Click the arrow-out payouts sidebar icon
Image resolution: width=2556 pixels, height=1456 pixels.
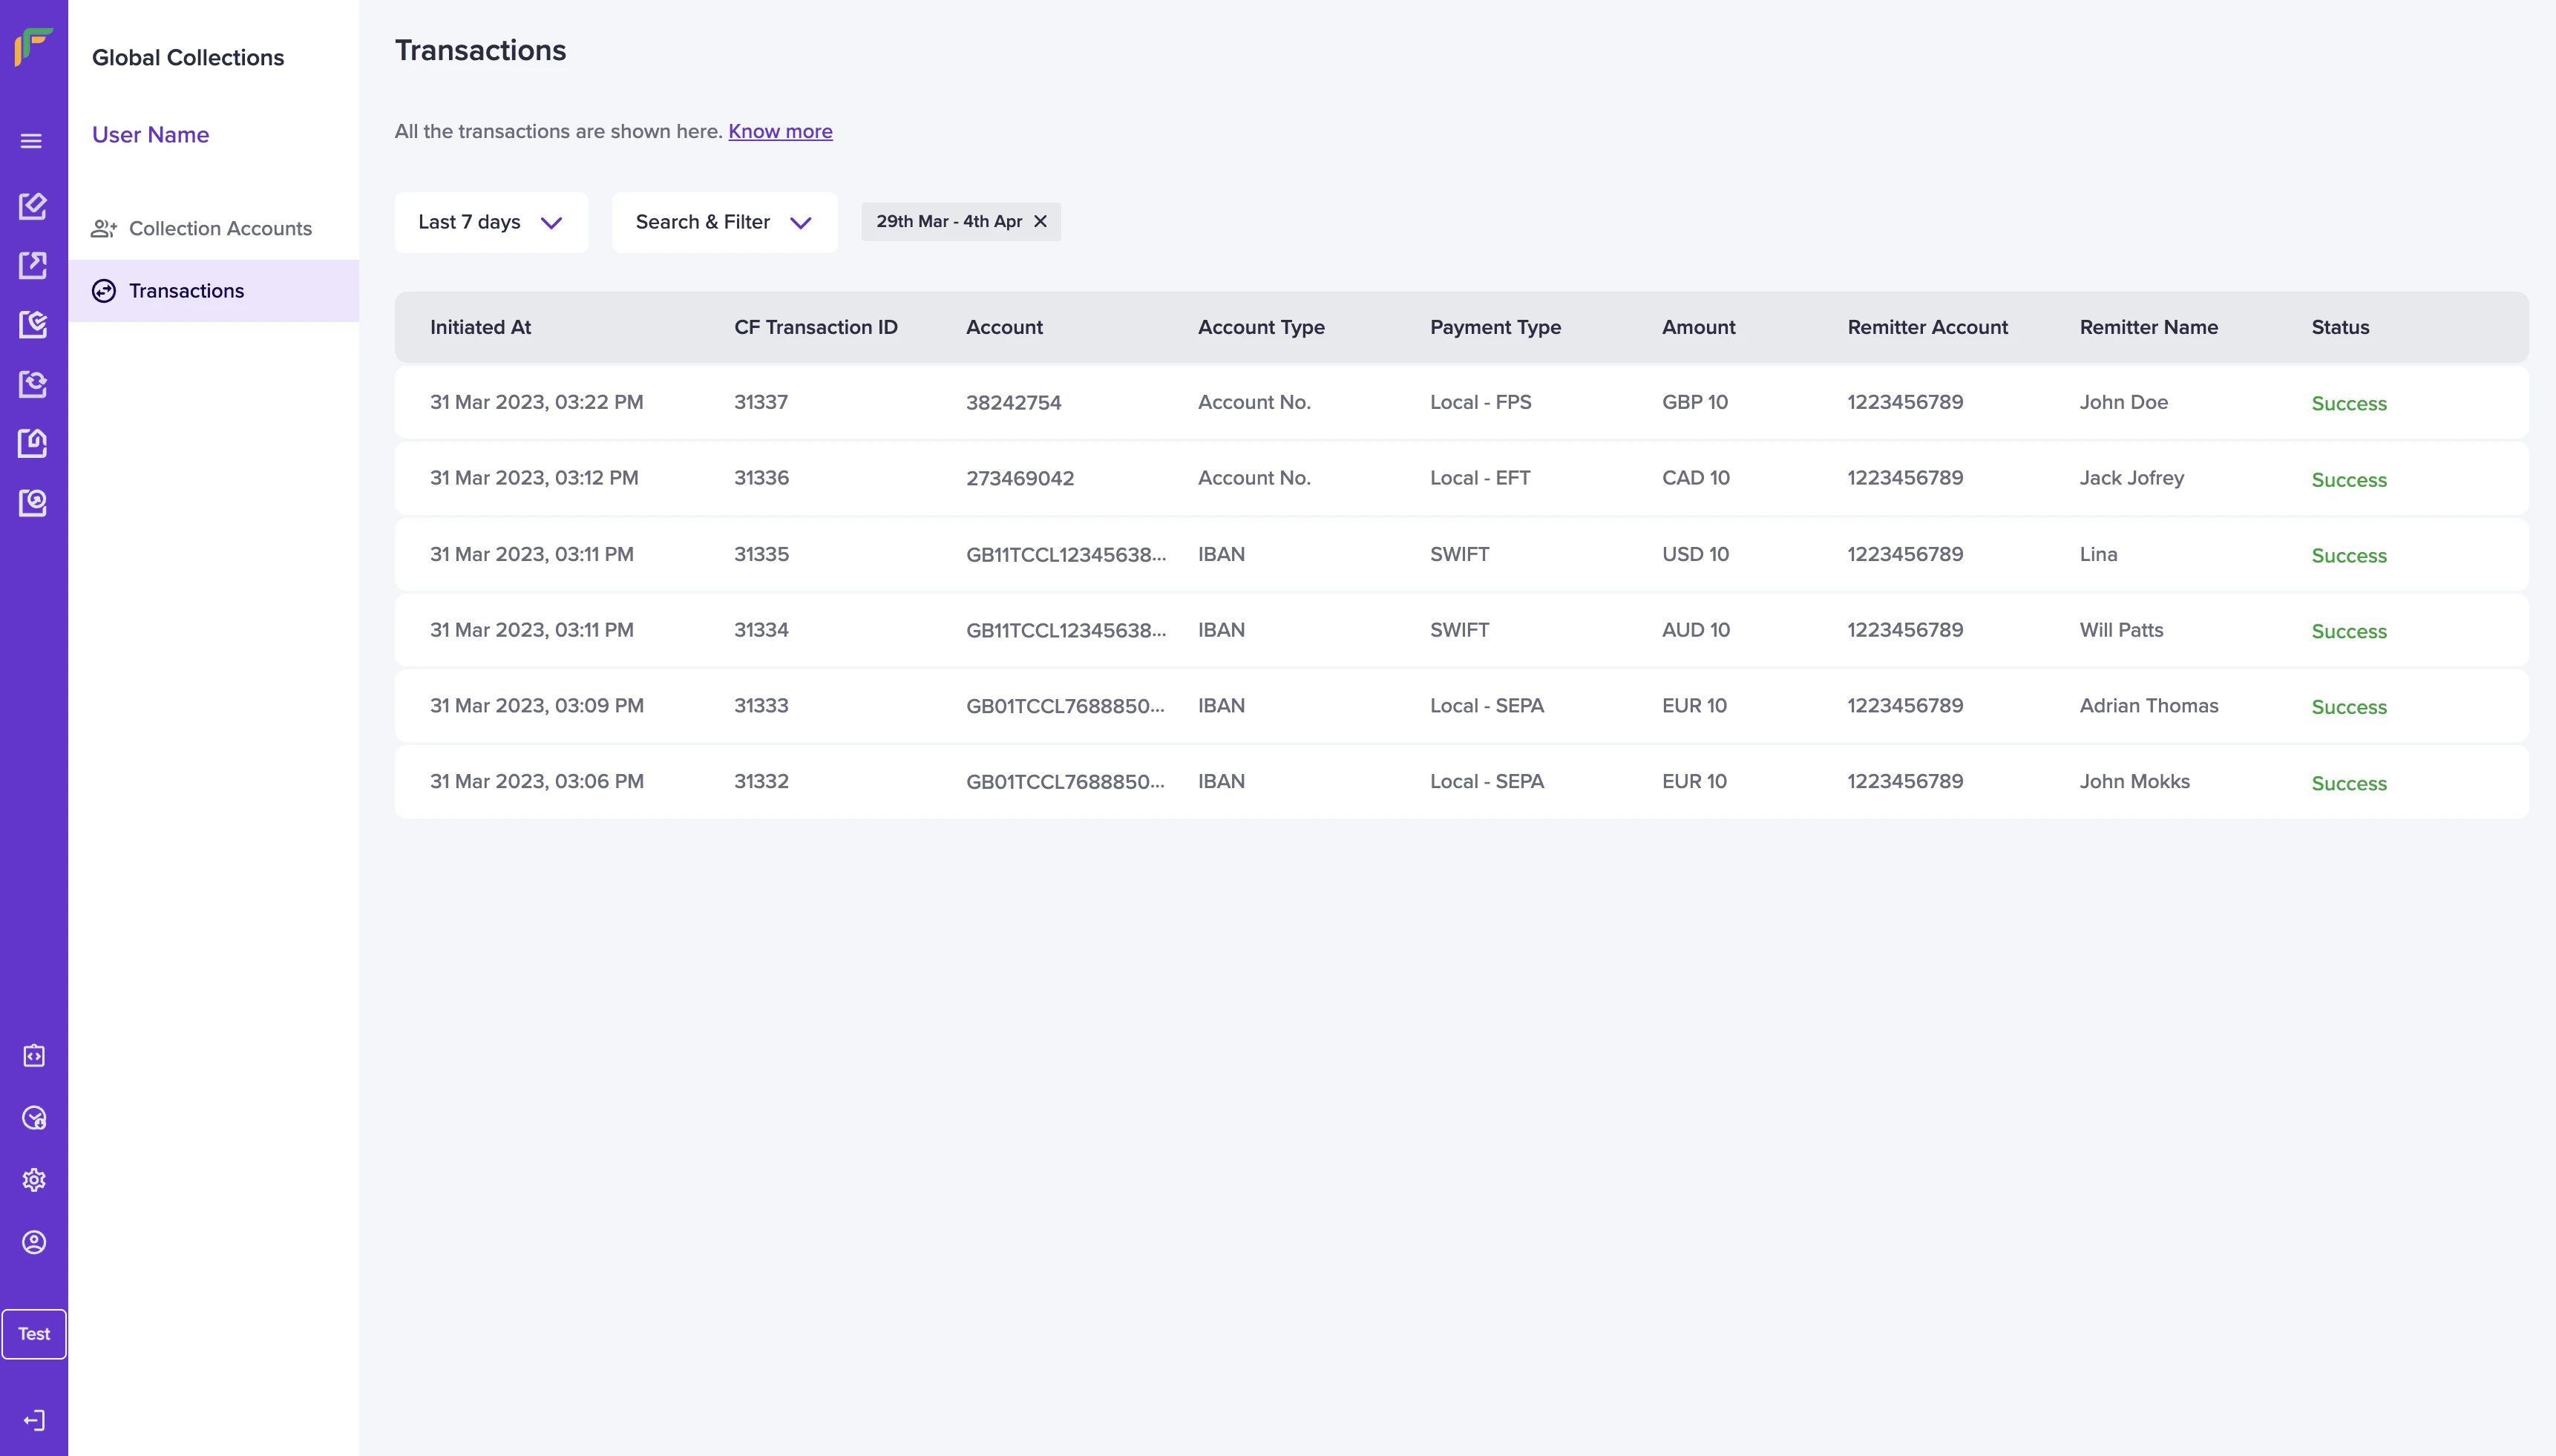pos(33,265)
